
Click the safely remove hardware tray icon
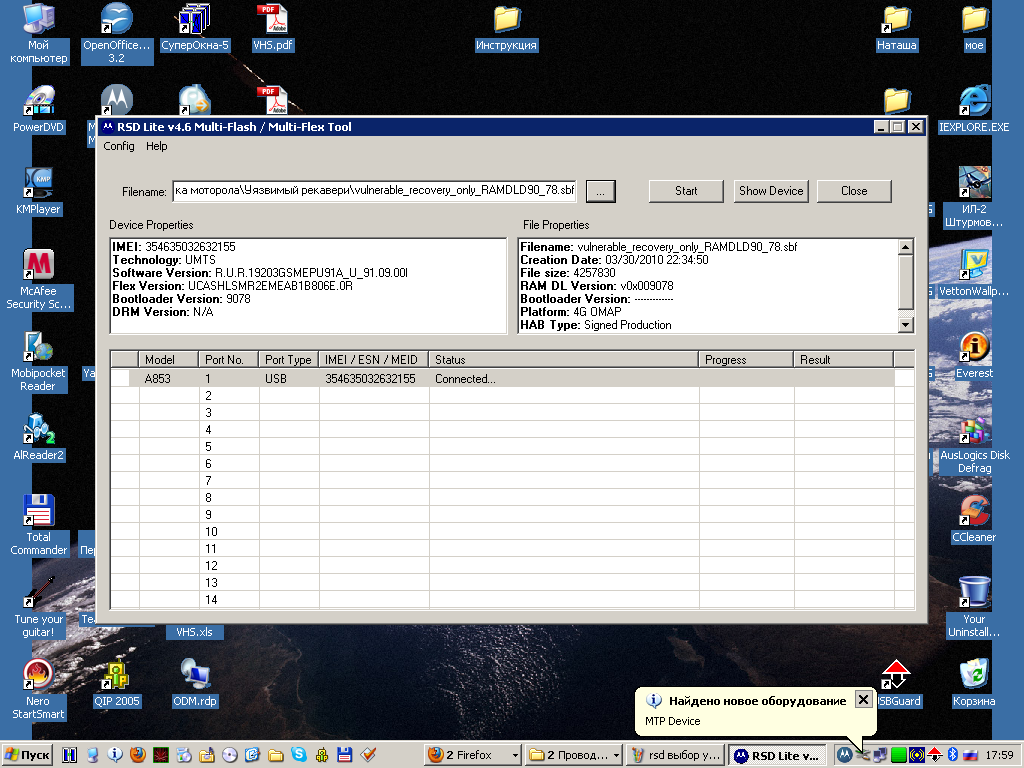[x=862, y=756]
